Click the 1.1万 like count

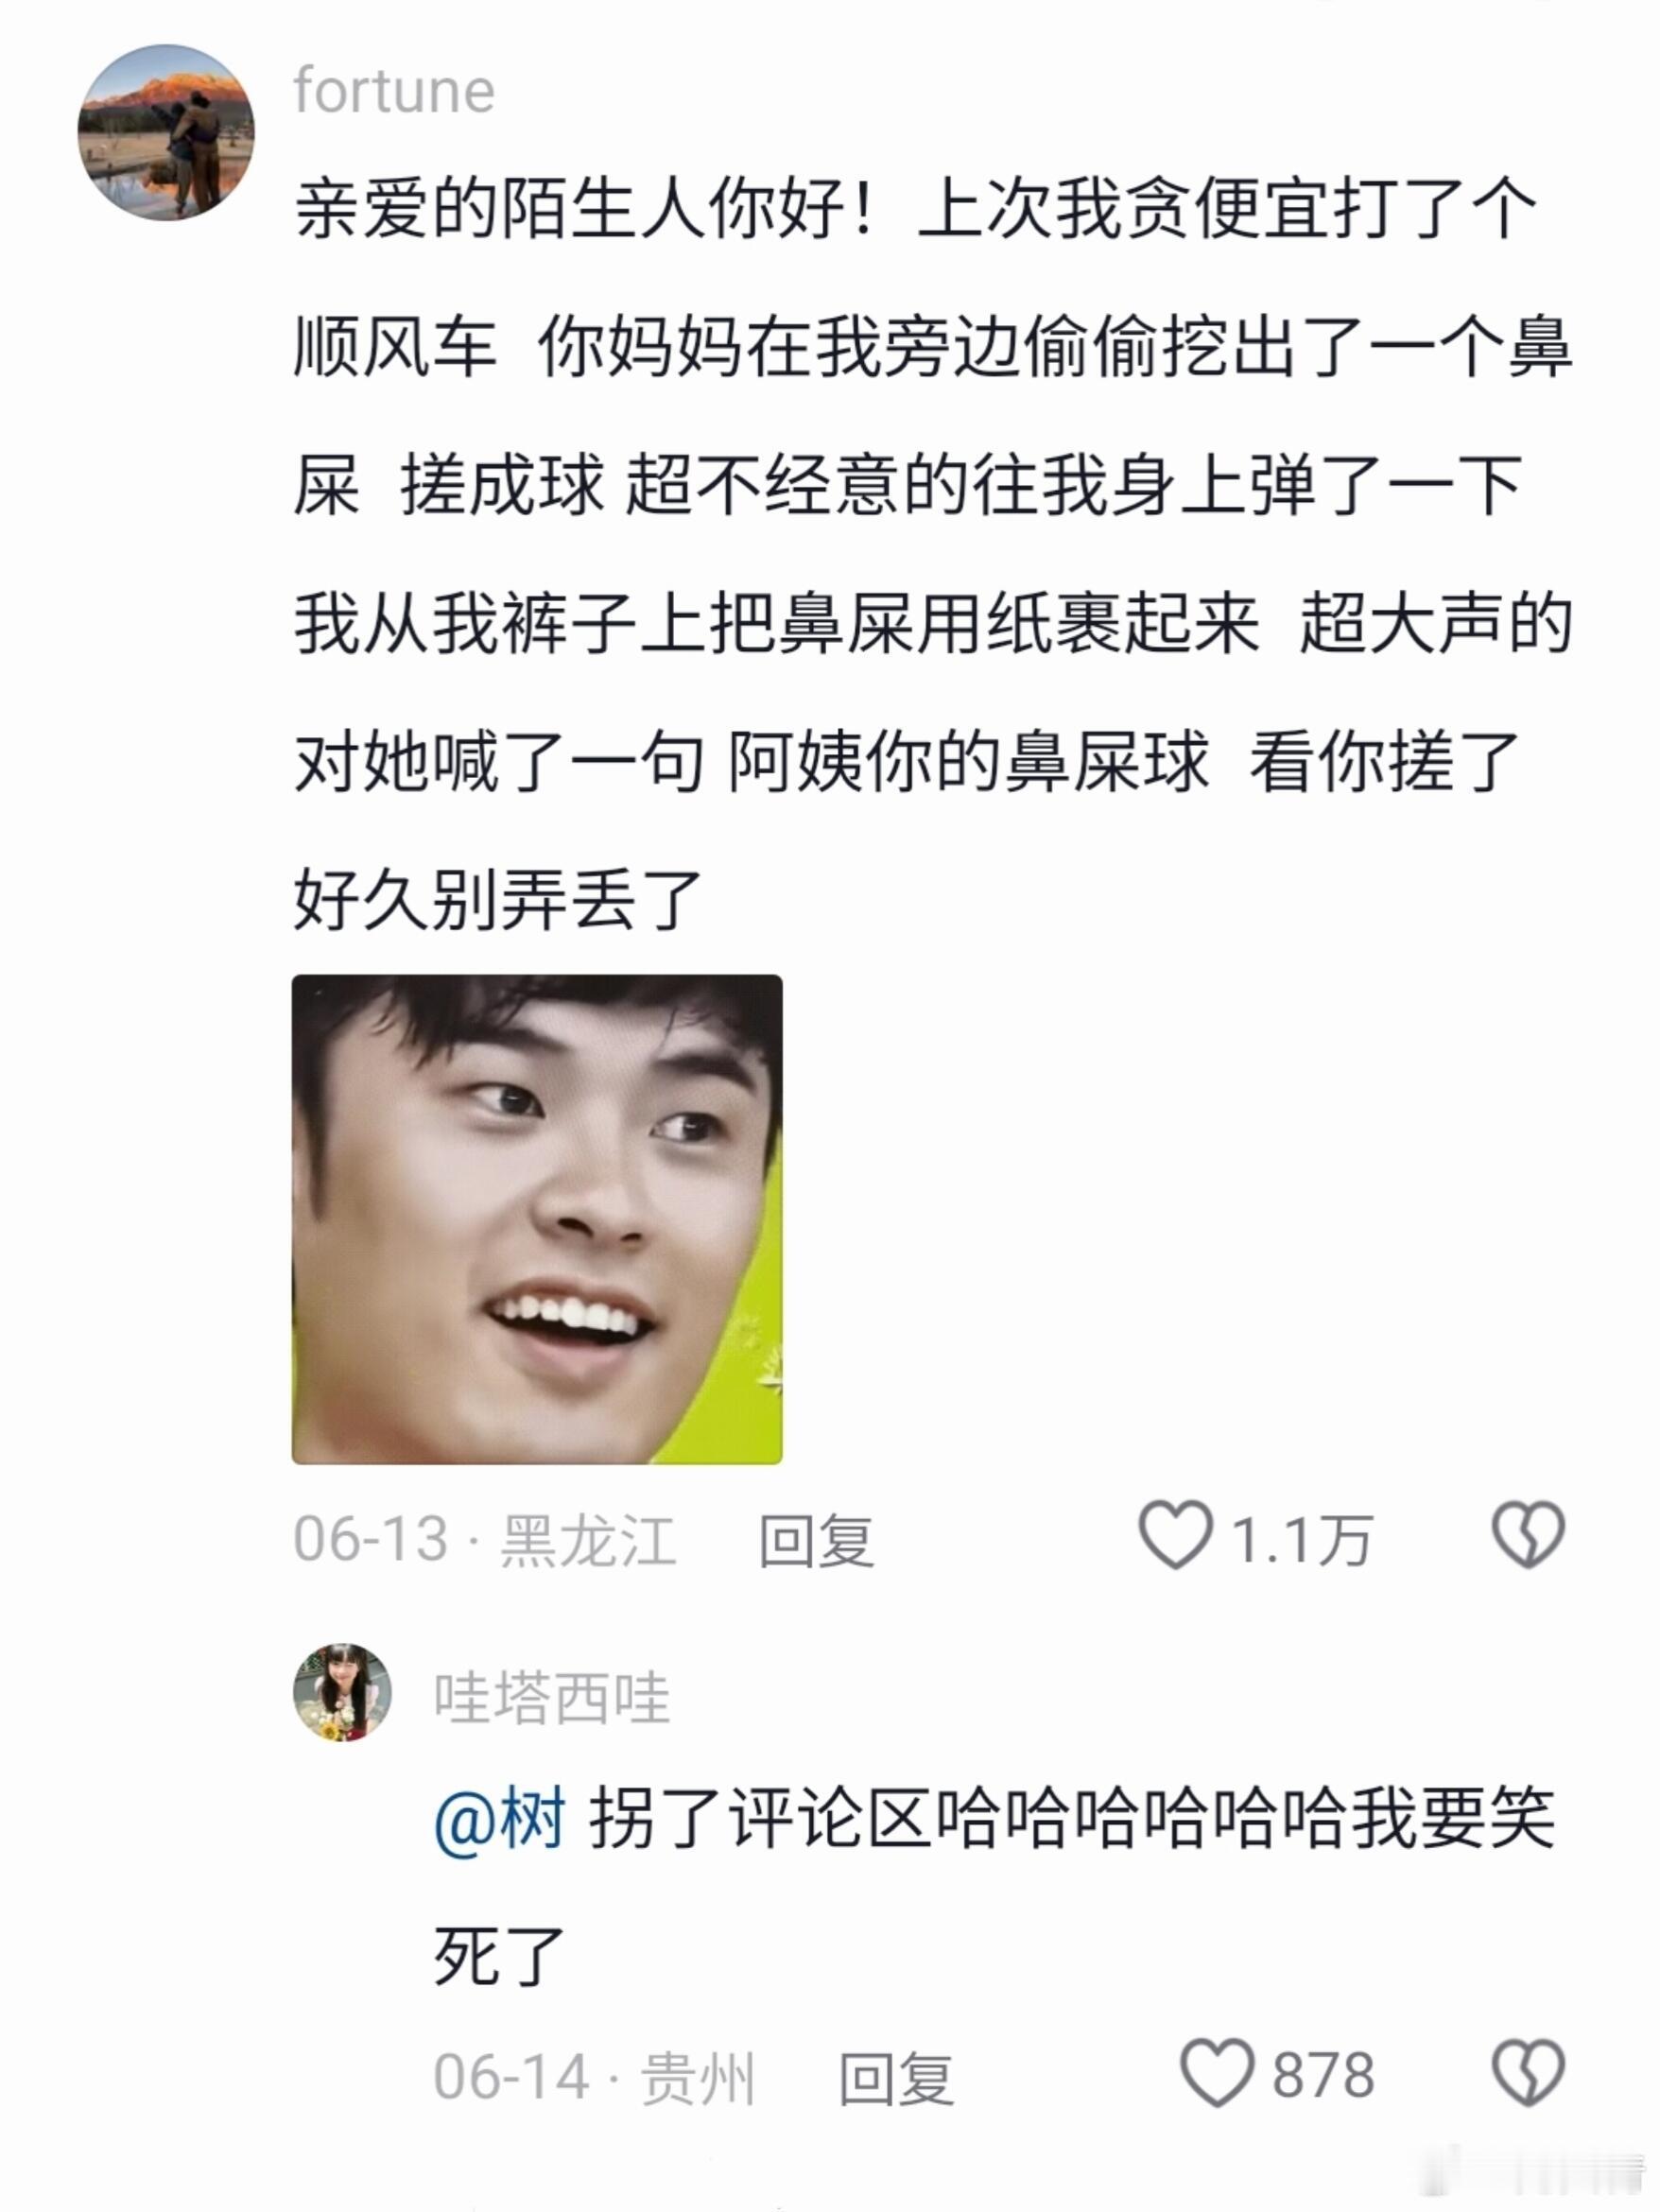(x=1301, y=1539)
